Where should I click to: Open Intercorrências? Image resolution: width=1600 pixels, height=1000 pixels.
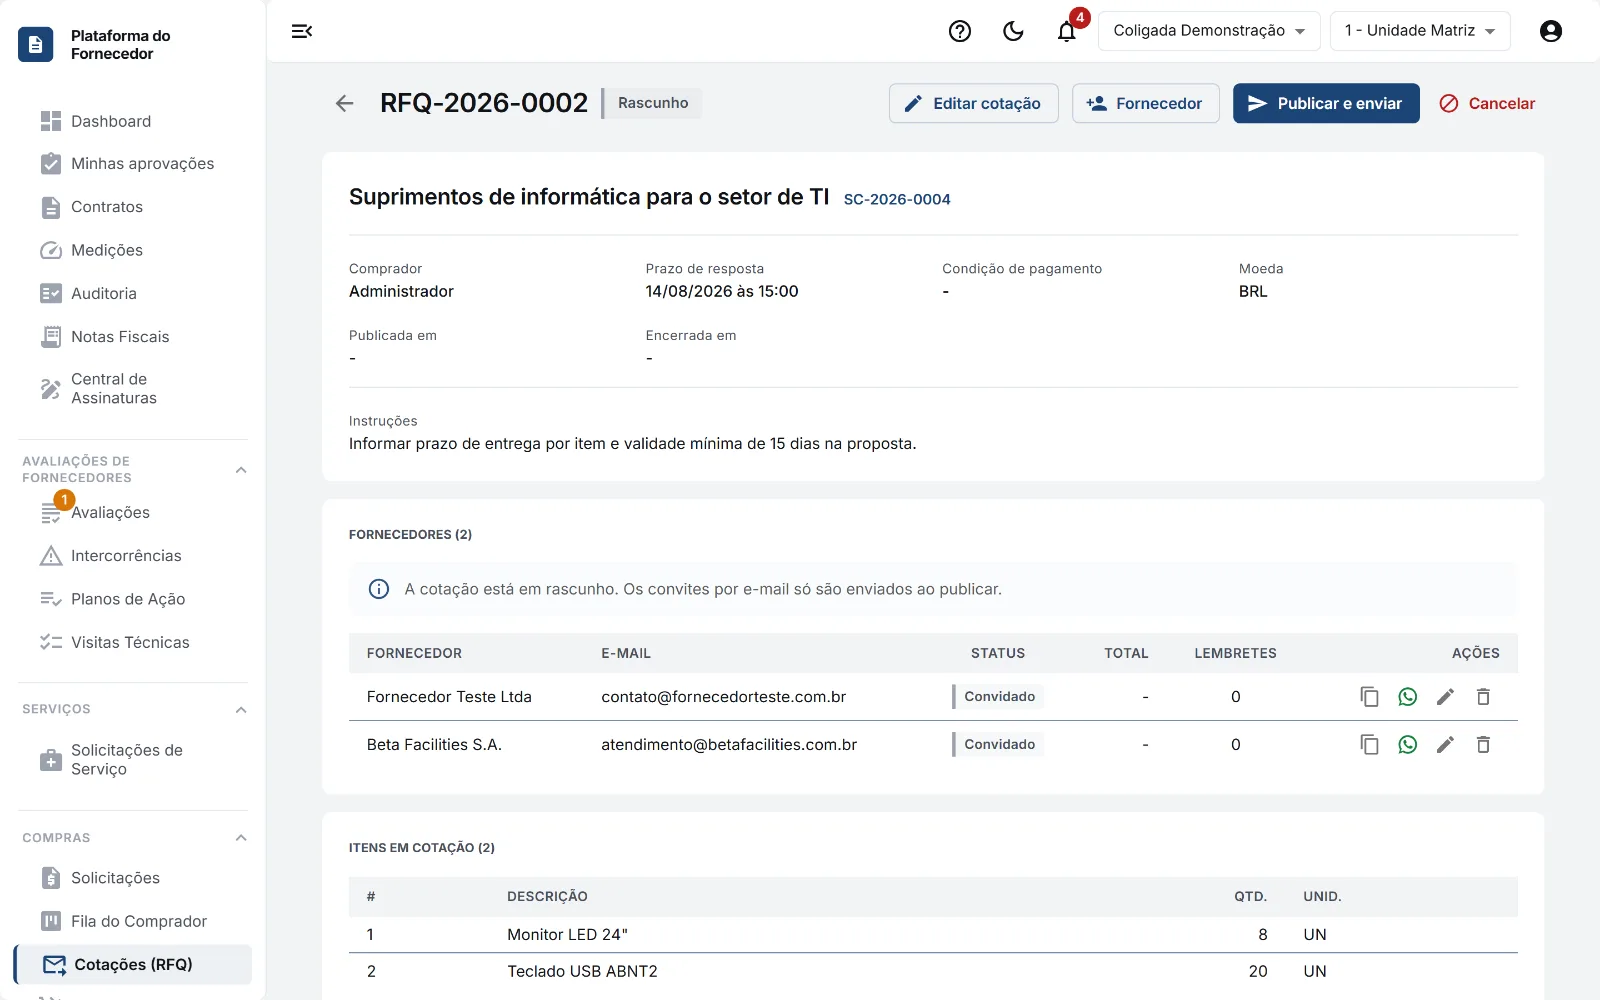133,556
